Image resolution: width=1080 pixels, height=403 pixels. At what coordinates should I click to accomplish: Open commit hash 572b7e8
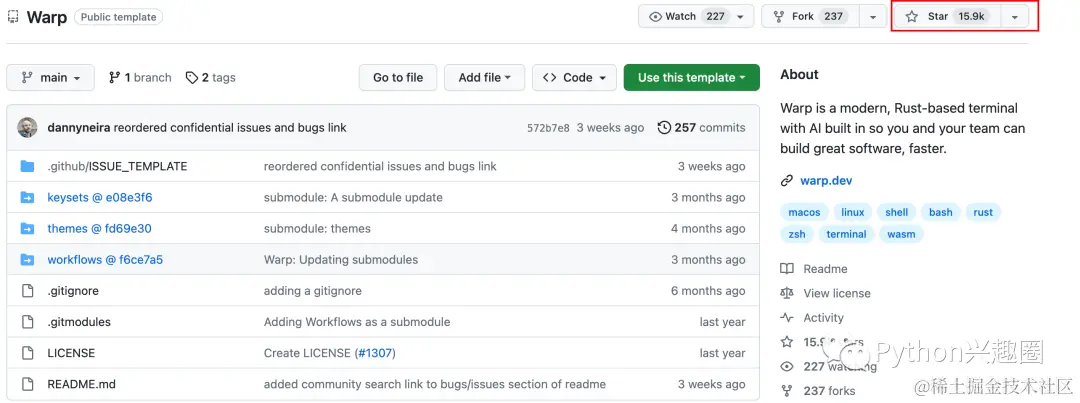548,128
